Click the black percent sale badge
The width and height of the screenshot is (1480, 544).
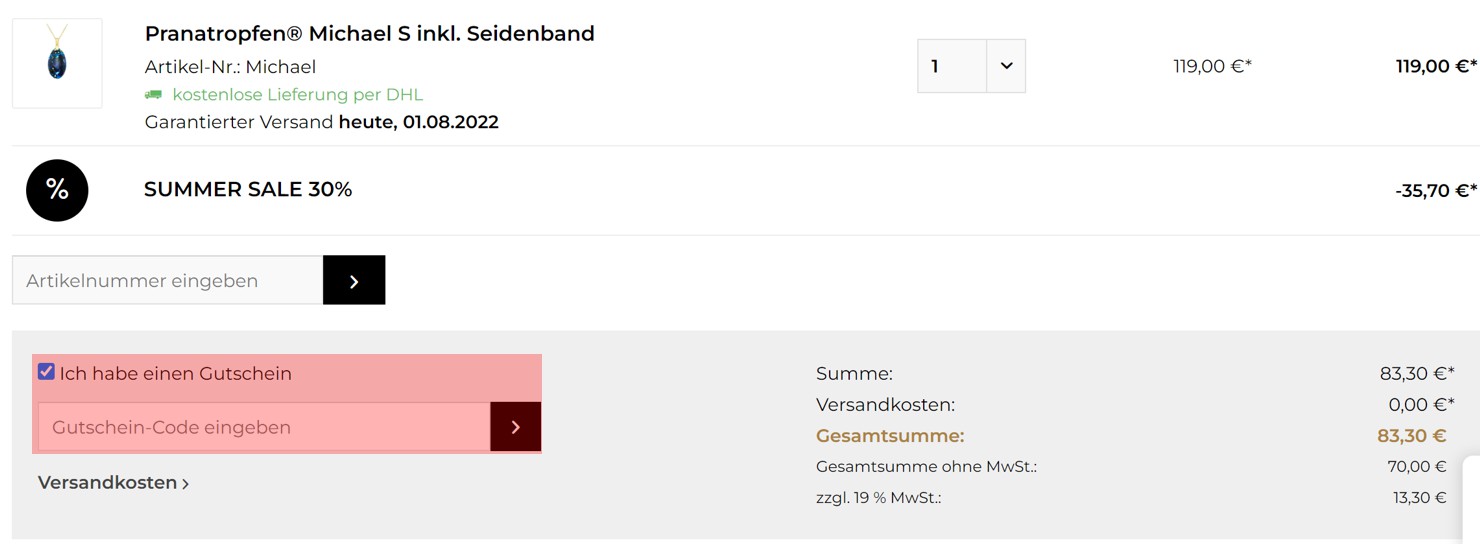click(x=57, y=190)
